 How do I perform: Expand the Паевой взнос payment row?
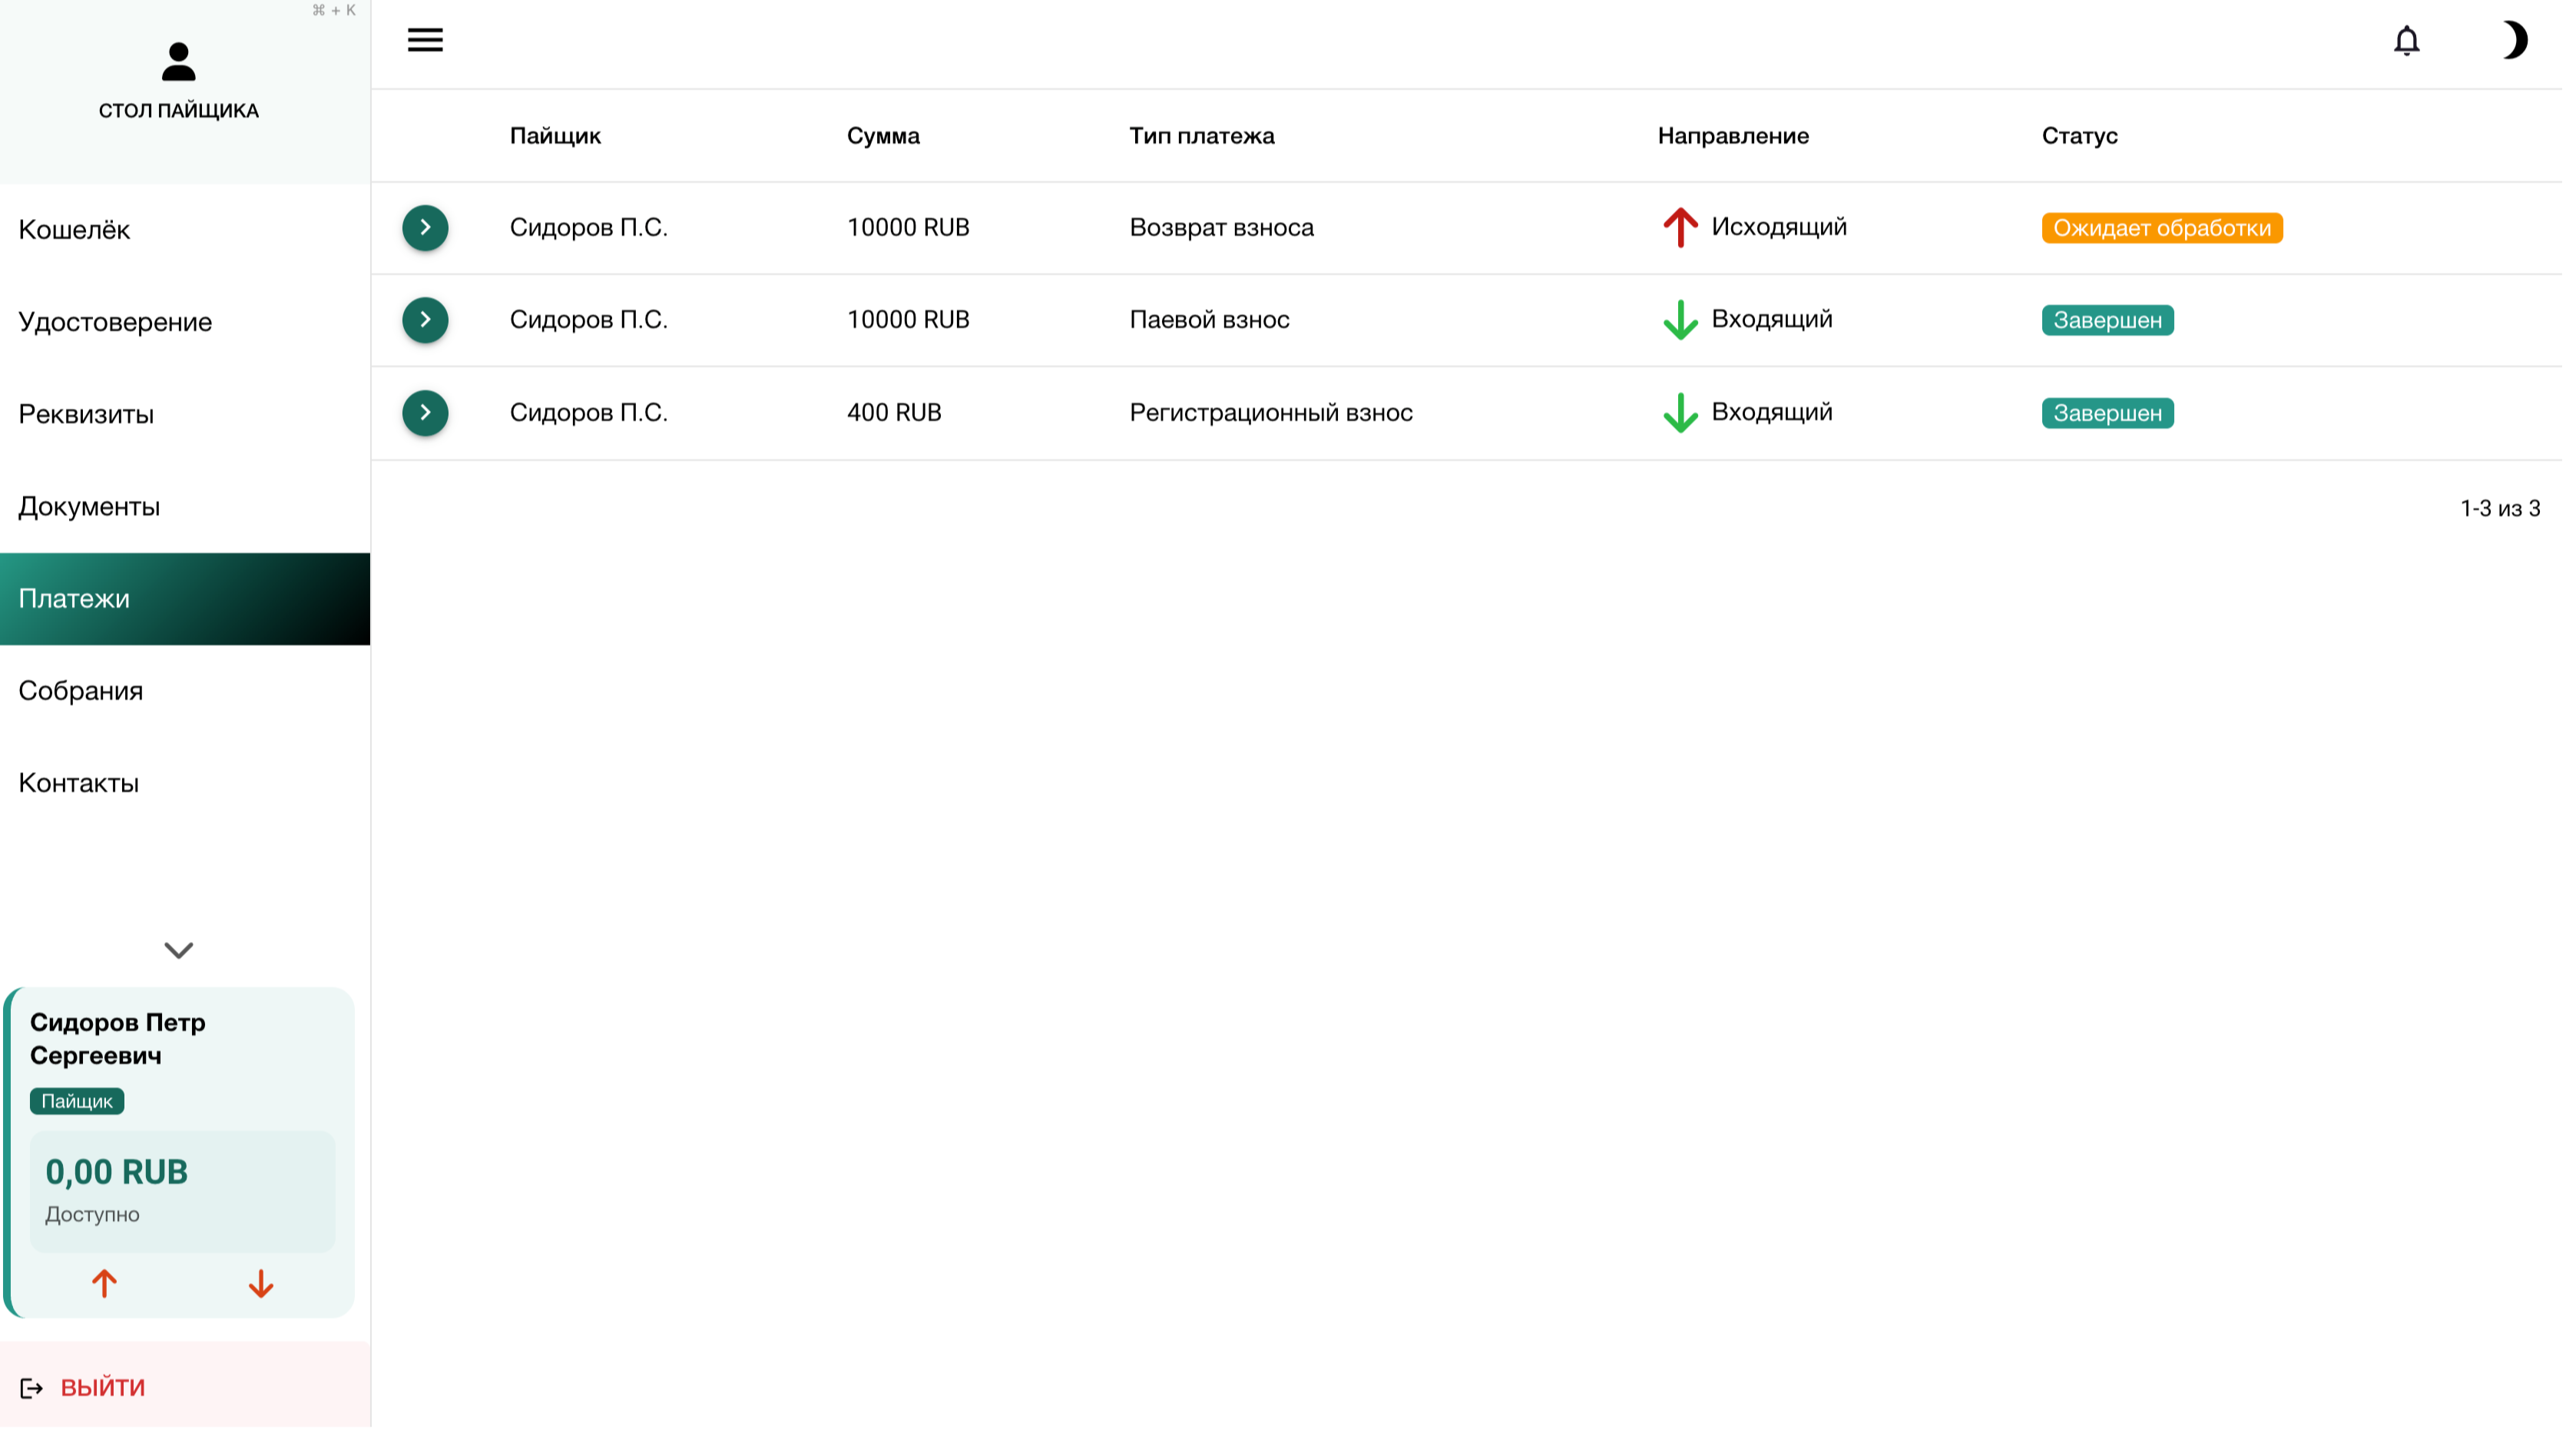[425, 320]
